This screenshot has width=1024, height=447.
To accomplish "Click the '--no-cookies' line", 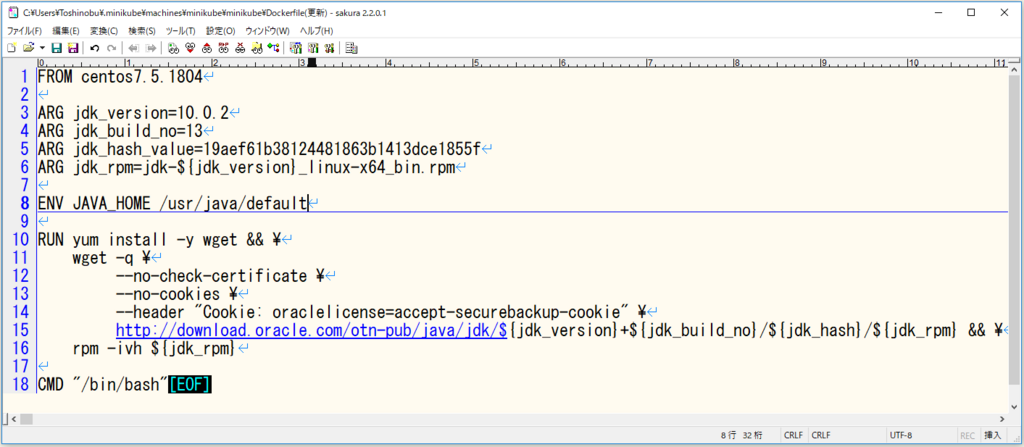I will [x=176, y=294].
